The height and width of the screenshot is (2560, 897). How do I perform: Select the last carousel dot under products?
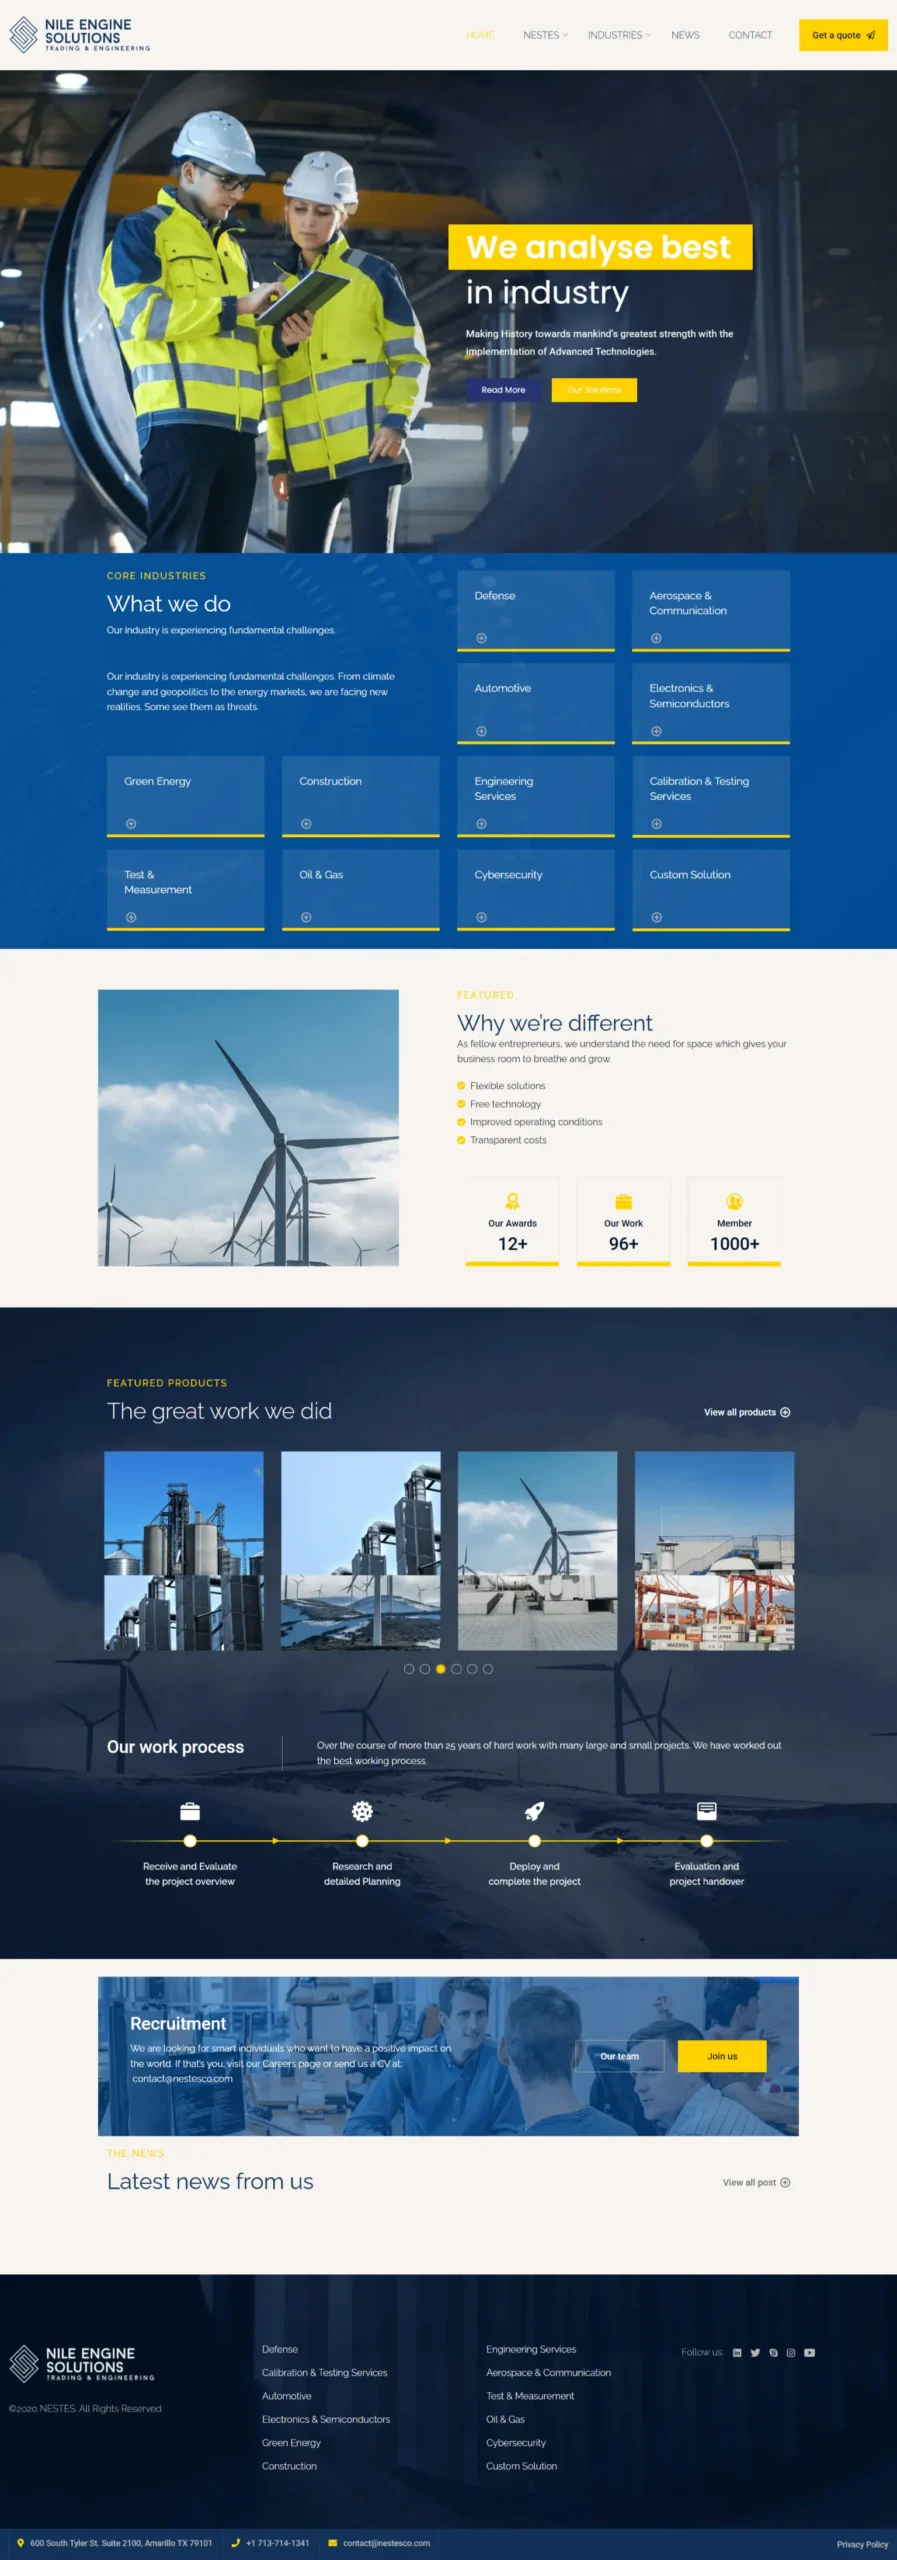click(488, 1669)
